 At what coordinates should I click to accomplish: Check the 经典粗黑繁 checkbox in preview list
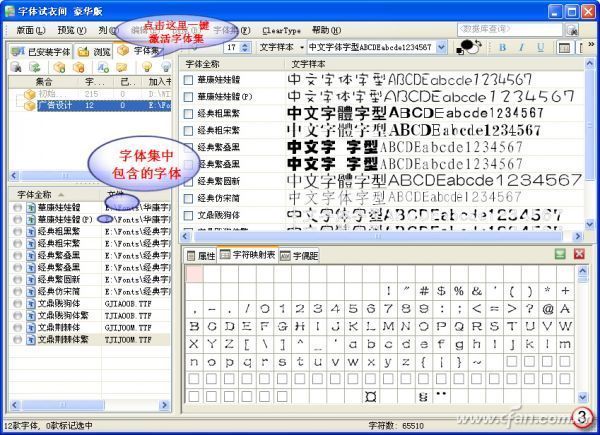188,114
